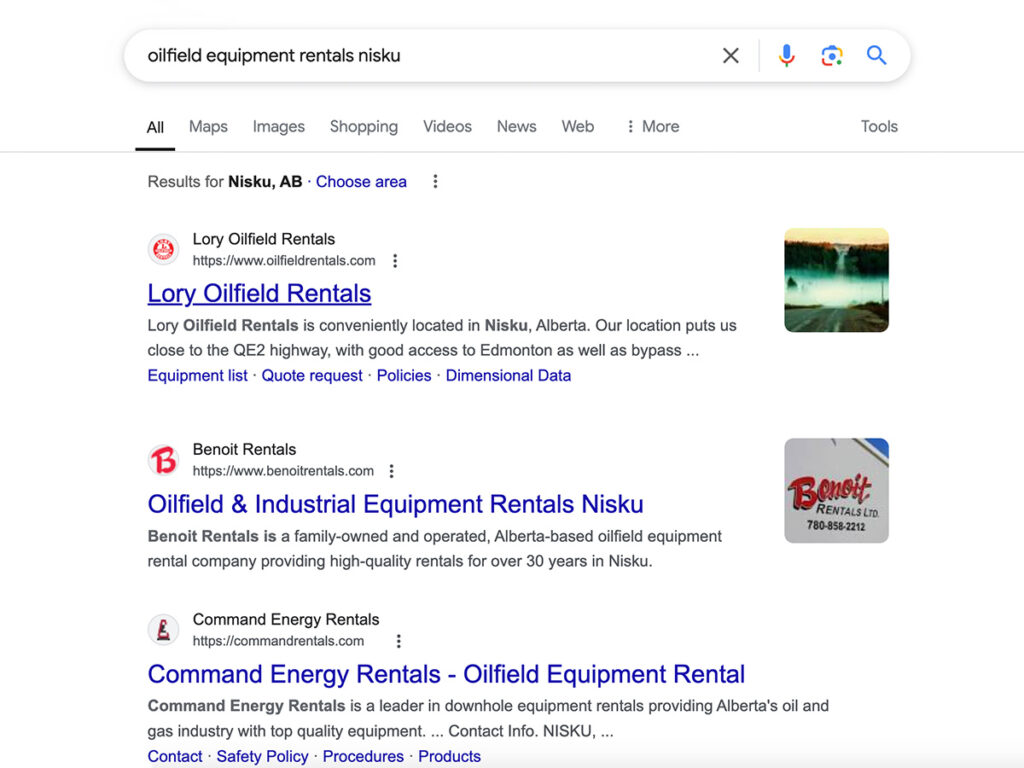Click the Choose area link
The image size is (1024, 768).
click(361, 181)
